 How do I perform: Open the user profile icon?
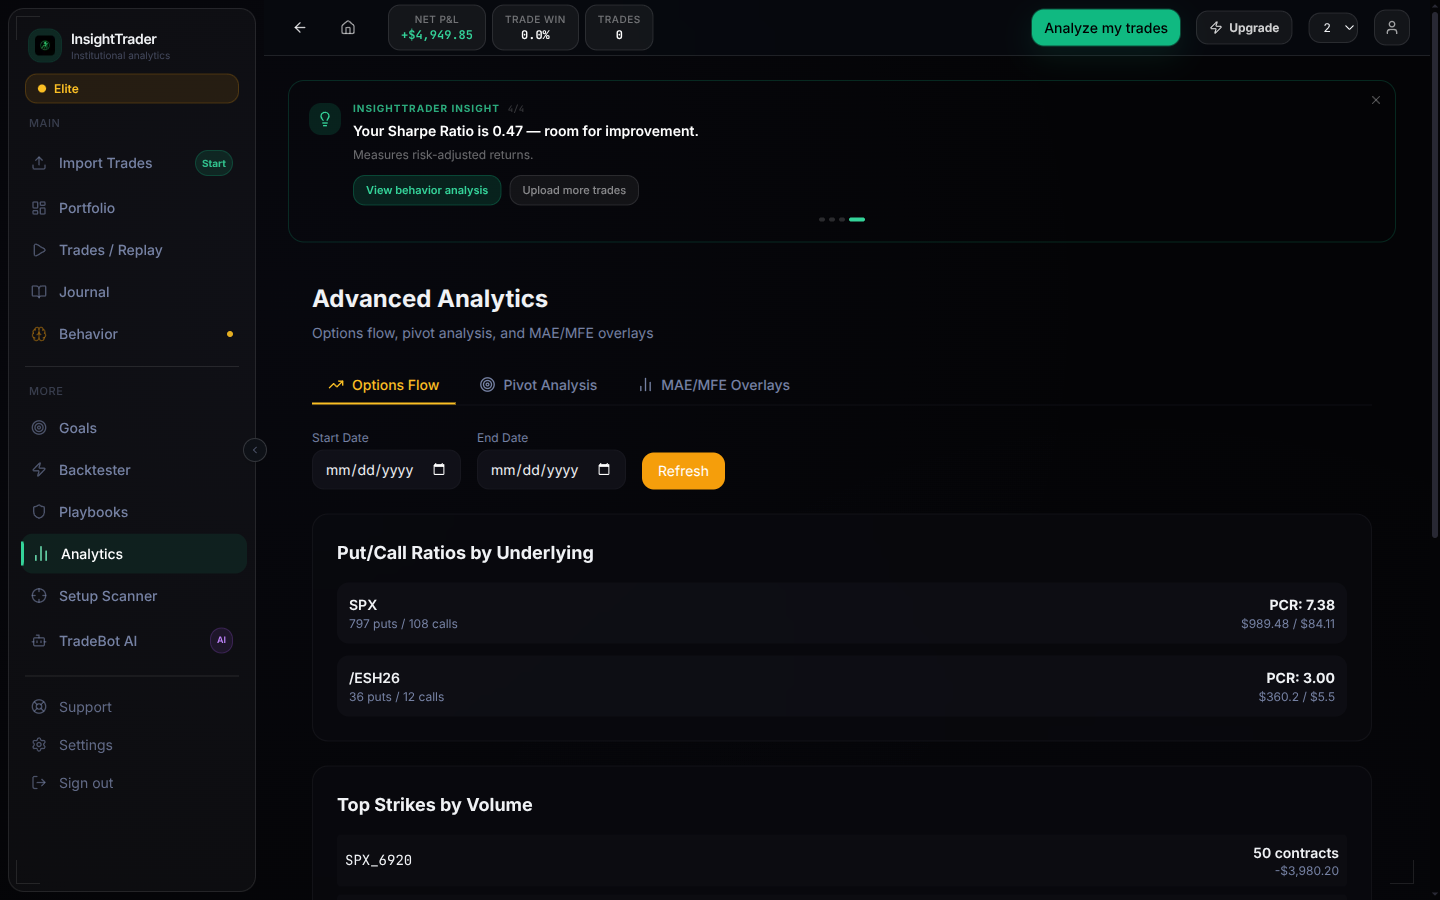tap(1391, 27)
